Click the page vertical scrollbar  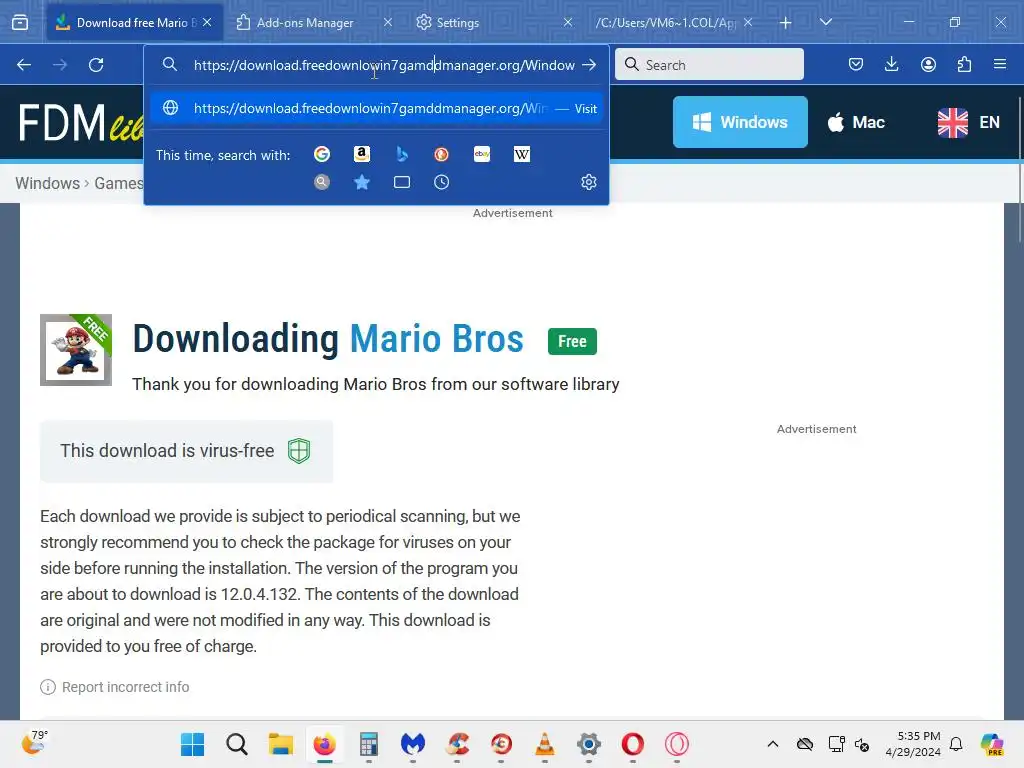coord(1019,170)
